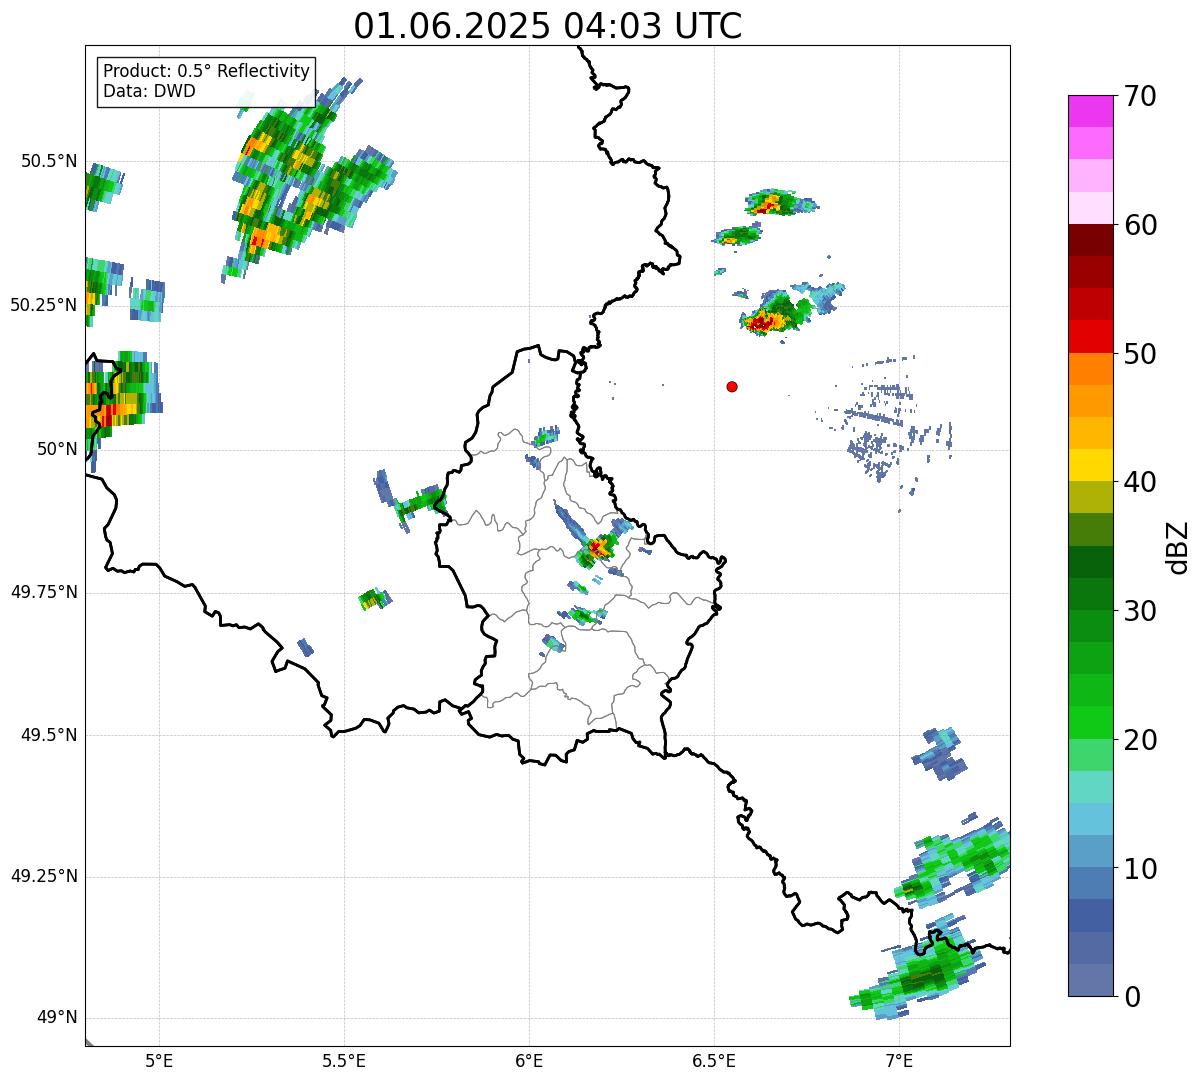Click the 7°E longitude label

[899, 1060]
